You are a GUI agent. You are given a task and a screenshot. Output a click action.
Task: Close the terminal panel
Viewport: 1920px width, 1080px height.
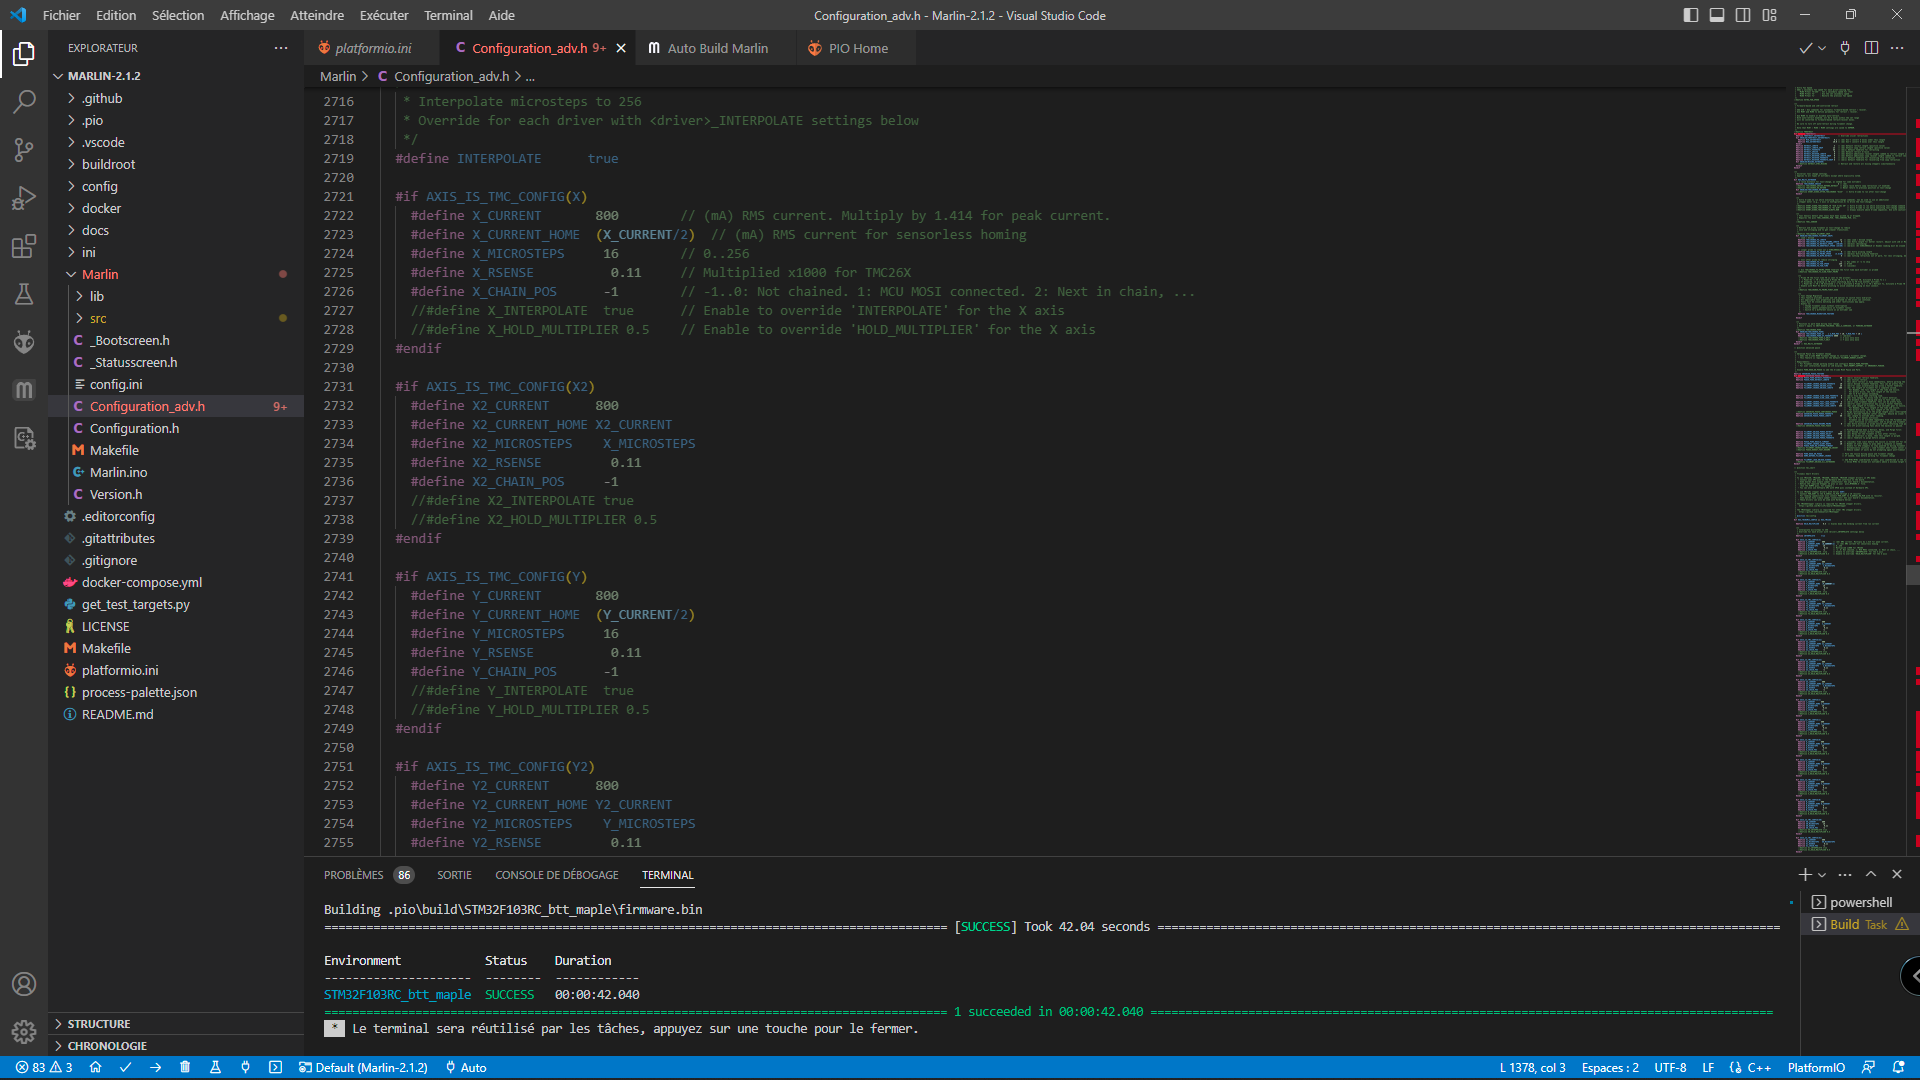point(1897,874)
